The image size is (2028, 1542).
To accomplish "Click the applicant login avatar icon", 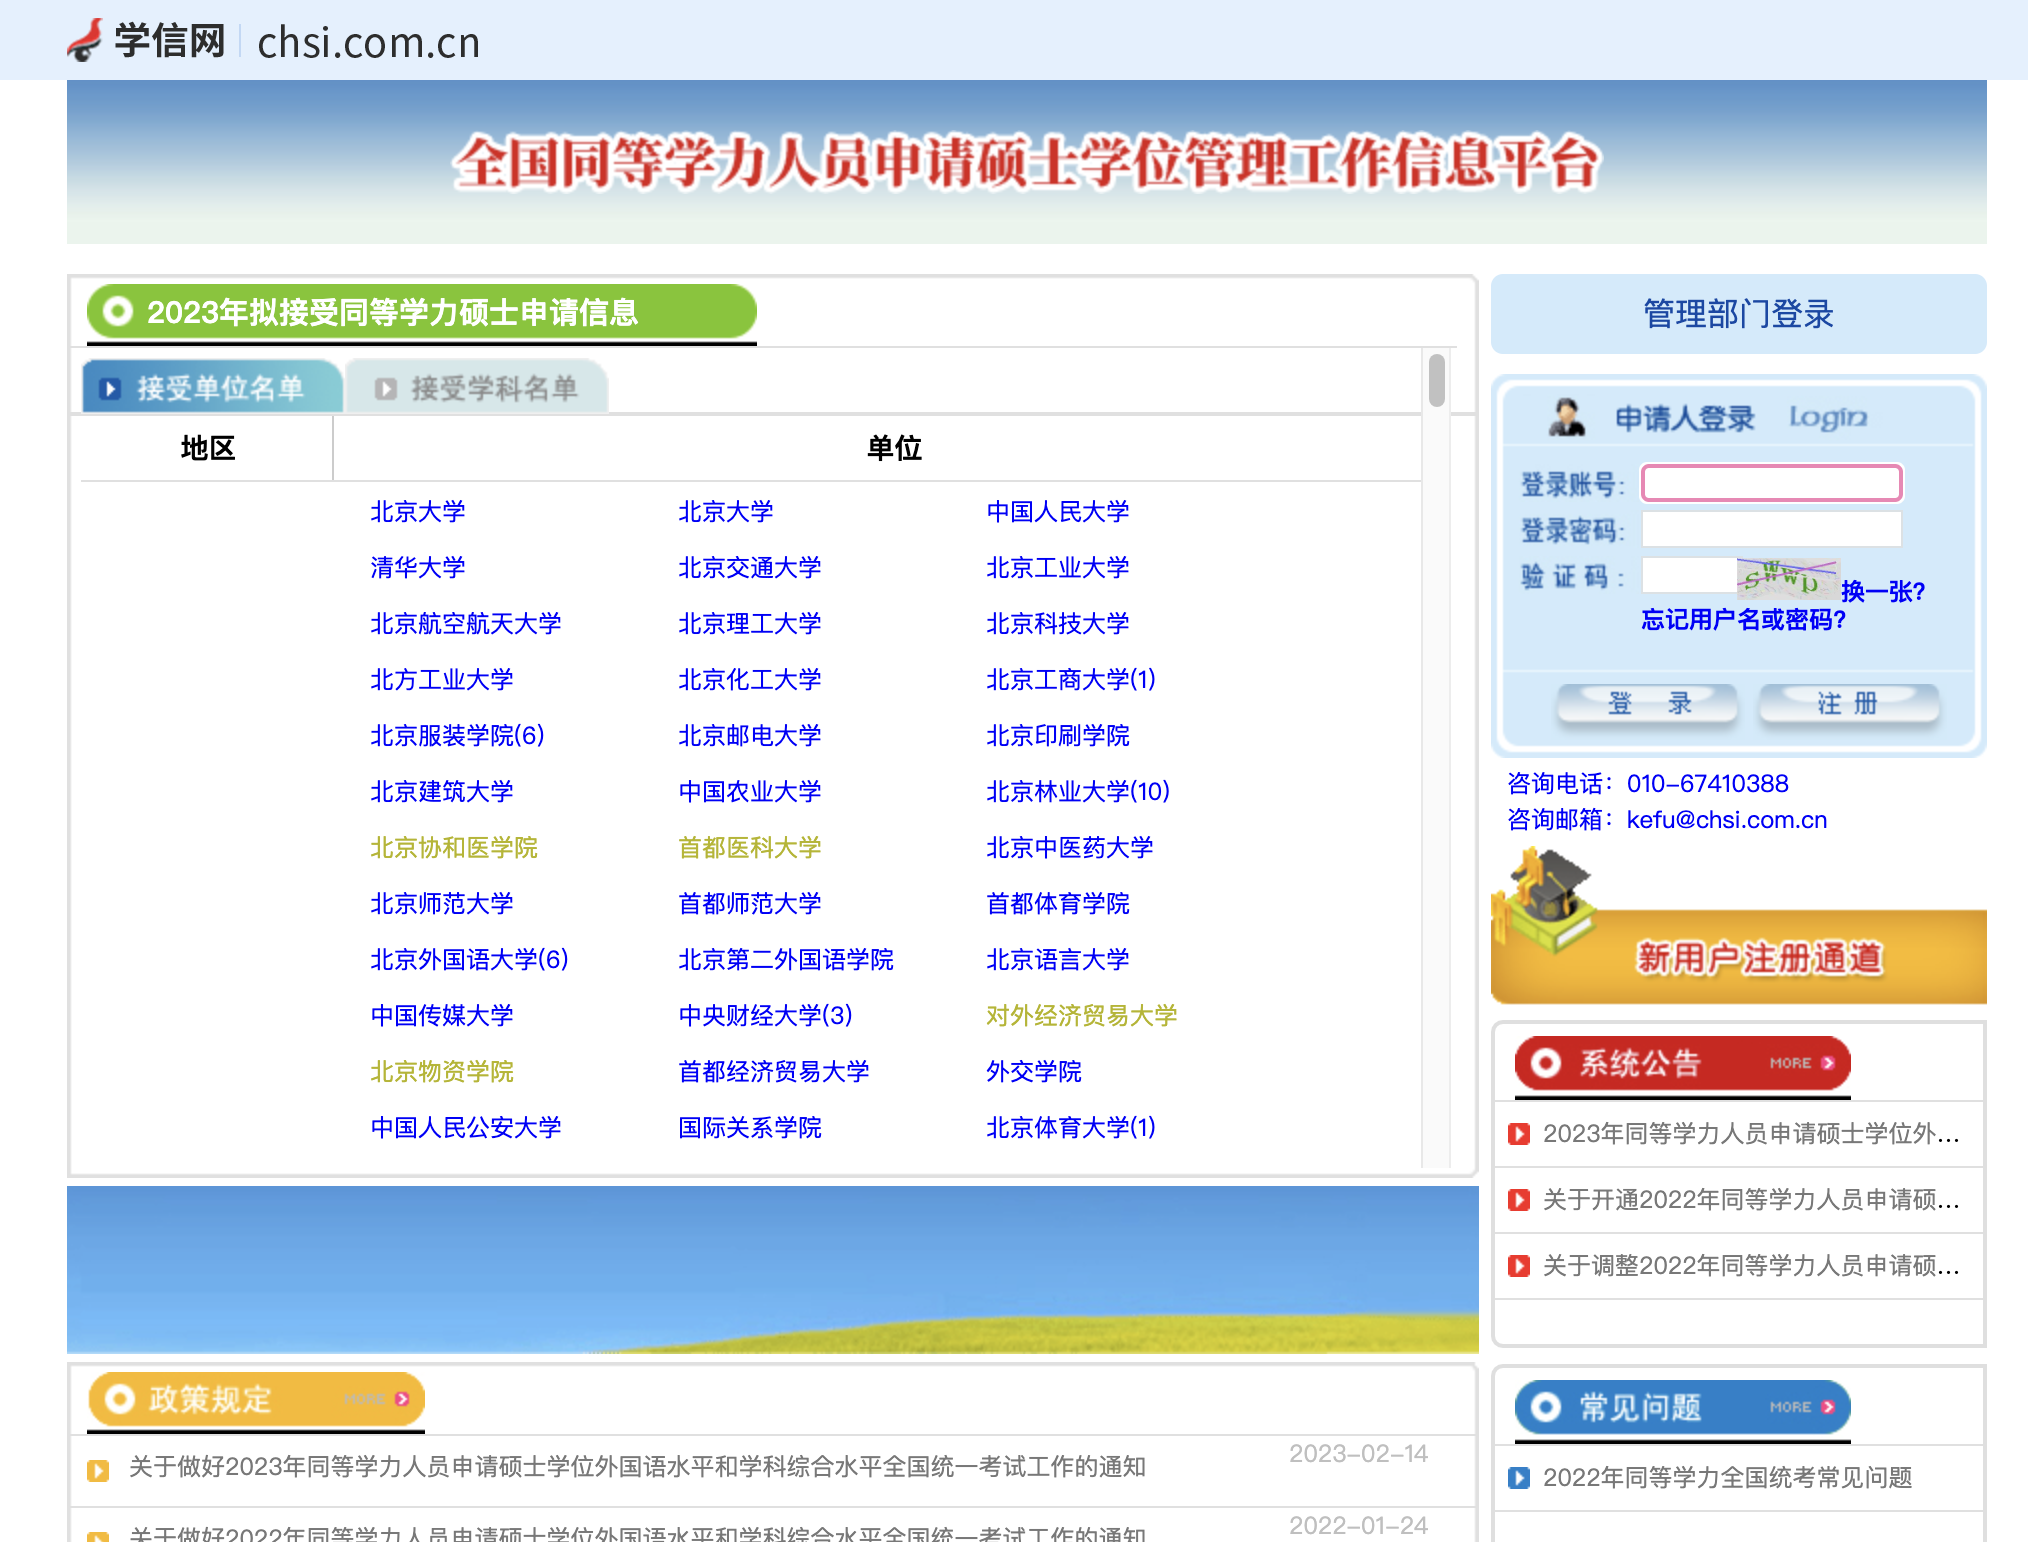I will [x=1566, y=417].
